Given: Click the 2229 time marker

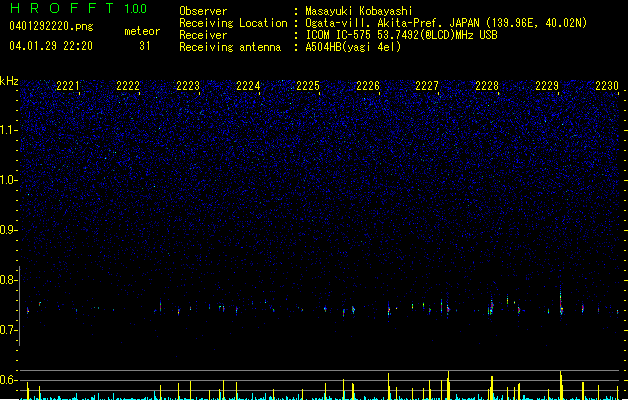Looking at the screenshot, I should point(547,86).
